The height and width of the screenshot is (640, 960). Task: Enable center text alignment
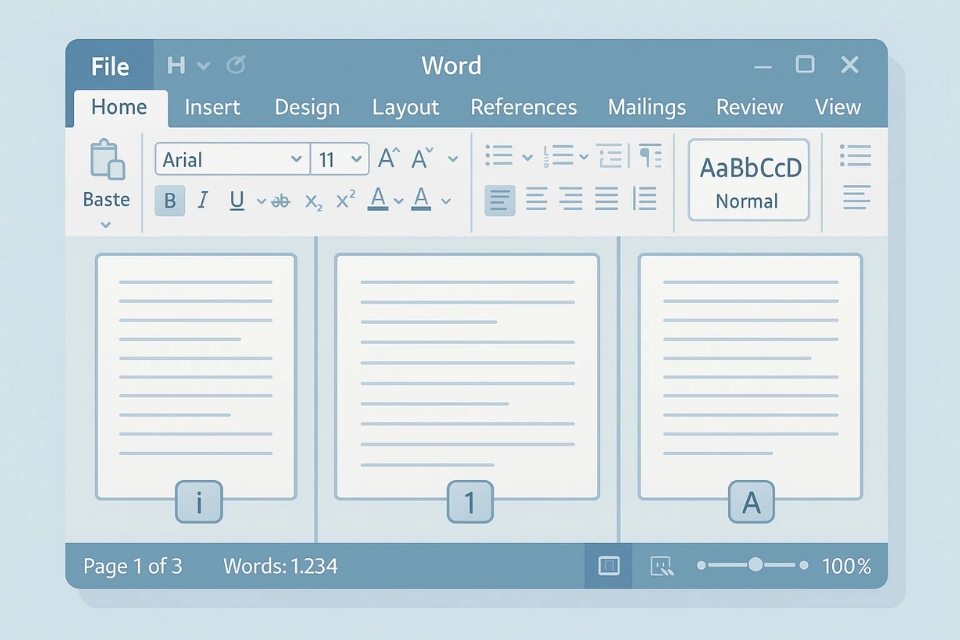pos(536,199)
